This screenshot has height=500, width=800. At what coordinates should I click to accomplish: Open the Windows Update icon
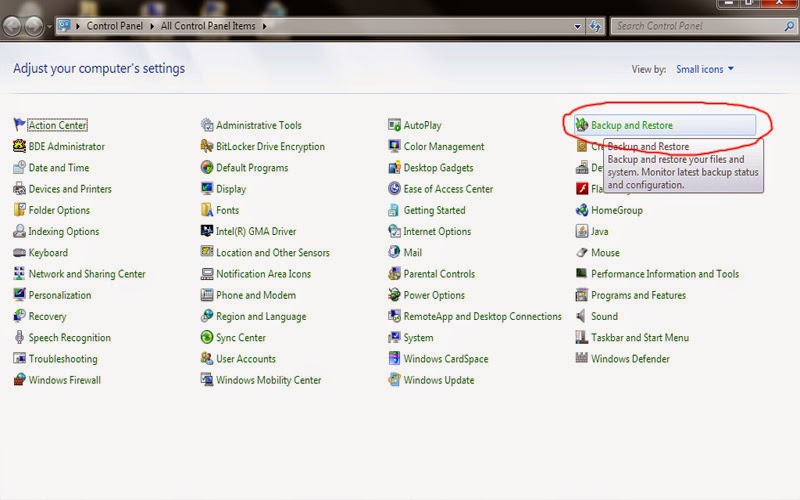point(394,380)
